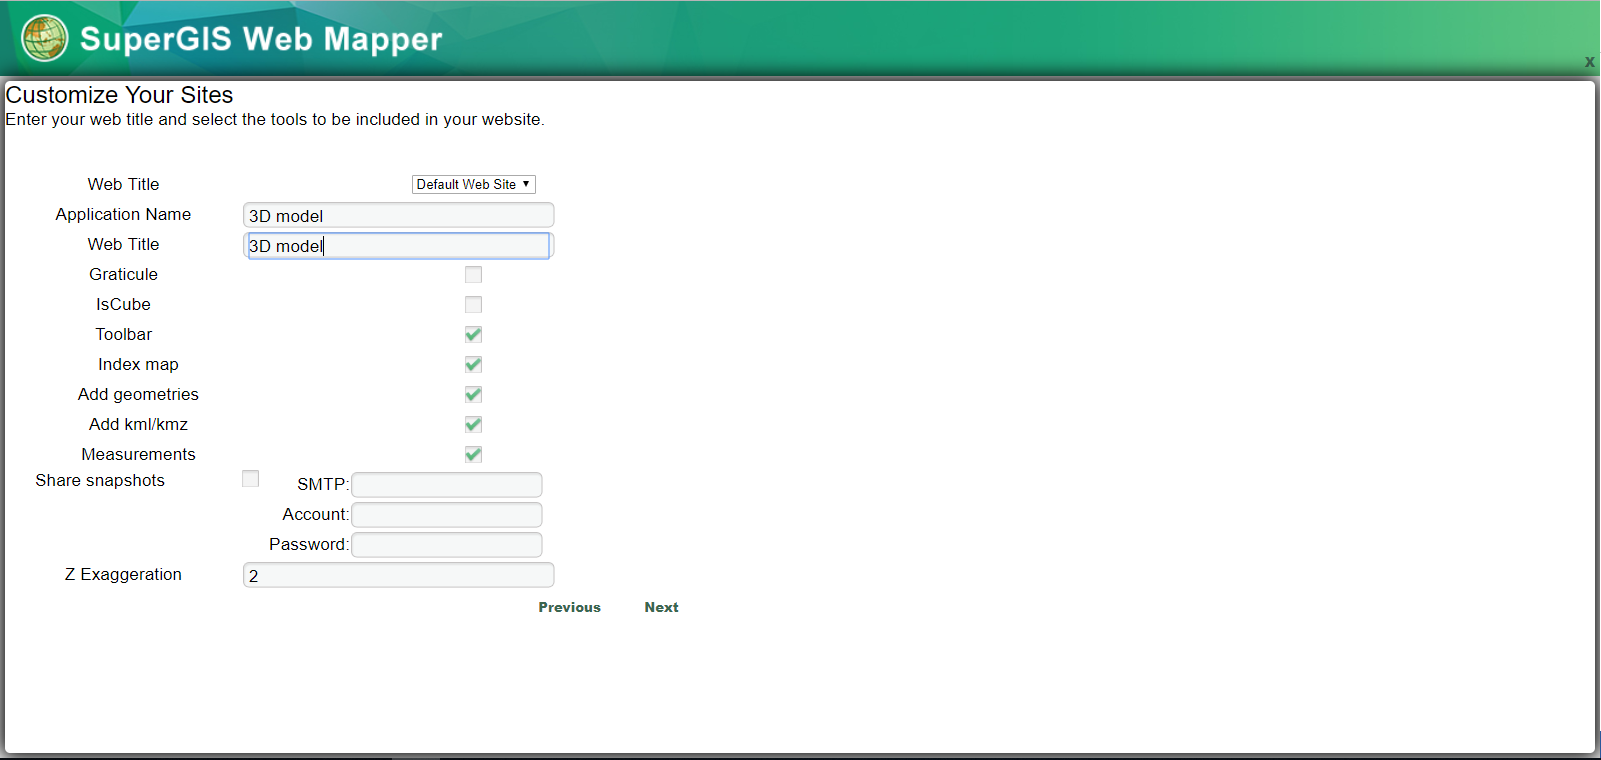Enable the Graticule checkbox
This screenshot has height=760, width=1601.
[x=474, y=275]
